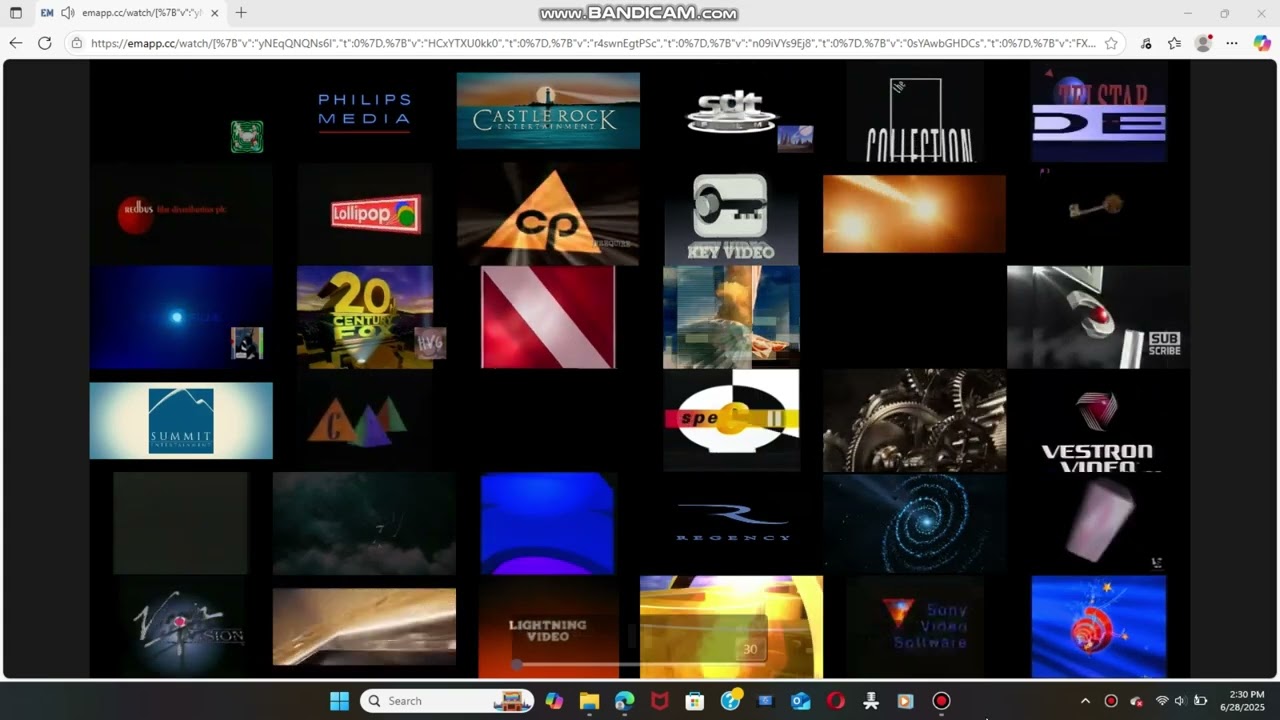The width and height of the screenshot is (1280, 720).
Task: Open the browser extensions menu
Action: pyautogui.click(x=1146, y=43)
